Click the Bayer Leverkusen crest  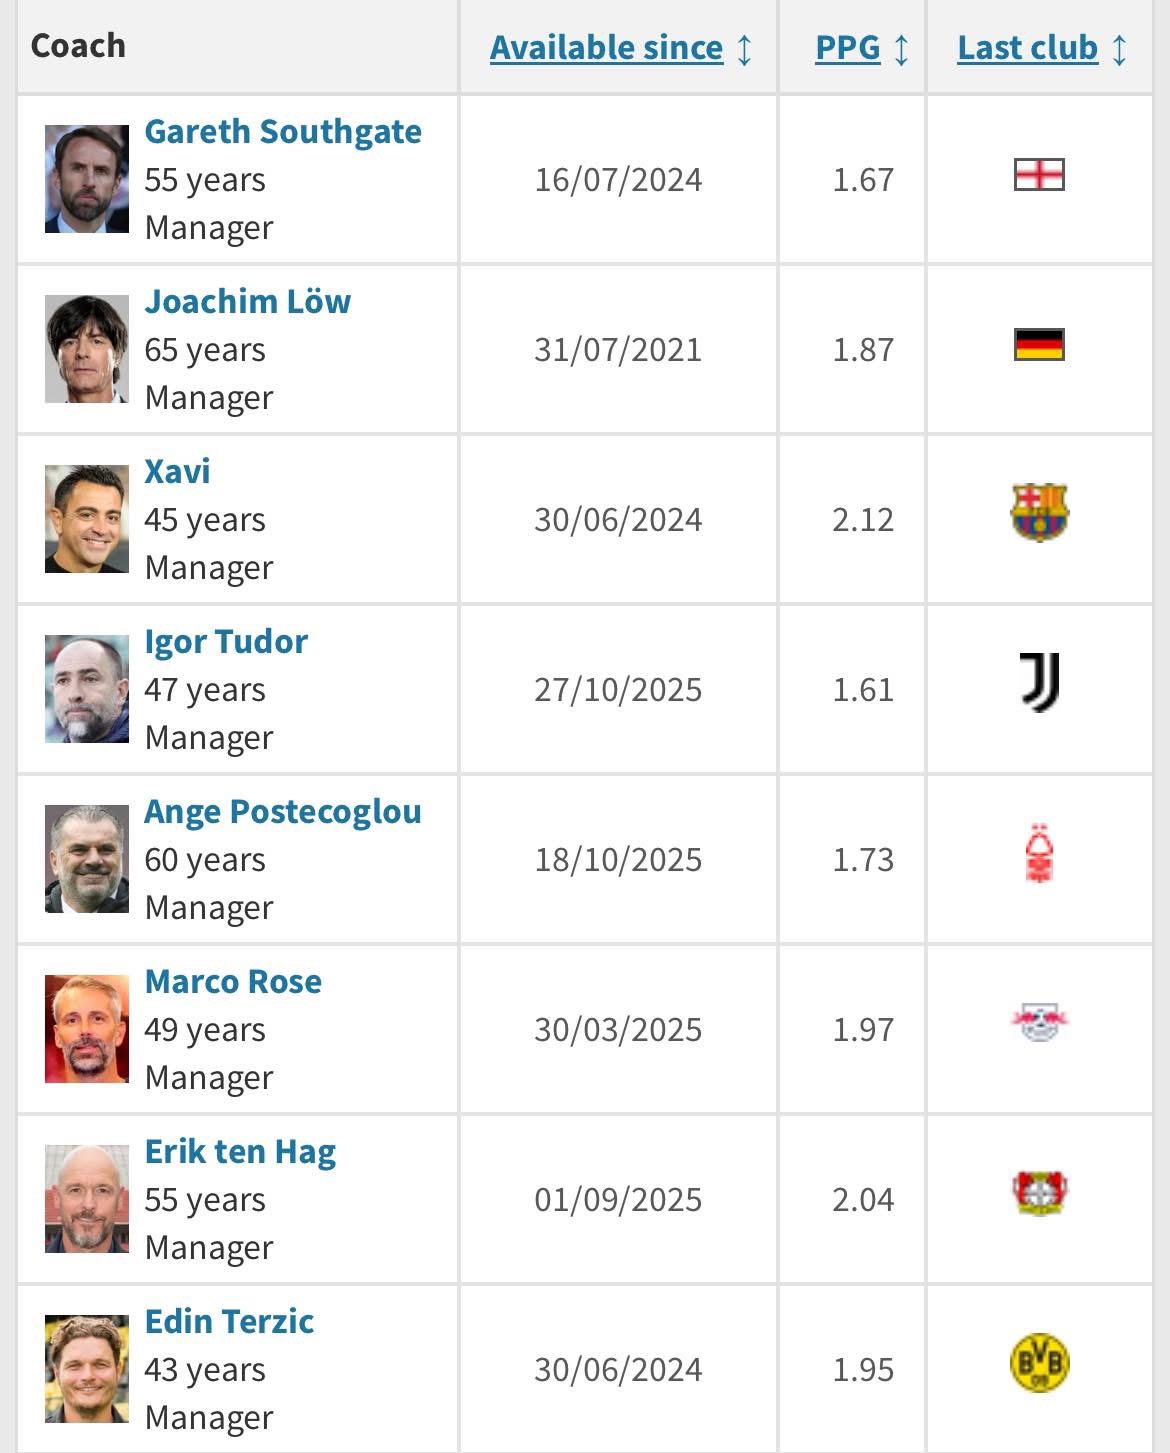1040,1193
